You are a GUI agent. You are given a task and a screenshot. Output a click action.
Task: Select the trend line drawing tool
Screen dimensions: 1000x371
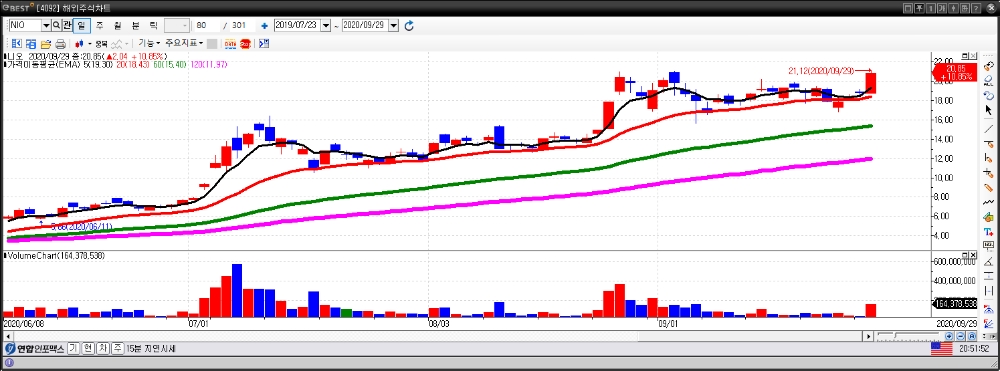click(x=989, y=129)
